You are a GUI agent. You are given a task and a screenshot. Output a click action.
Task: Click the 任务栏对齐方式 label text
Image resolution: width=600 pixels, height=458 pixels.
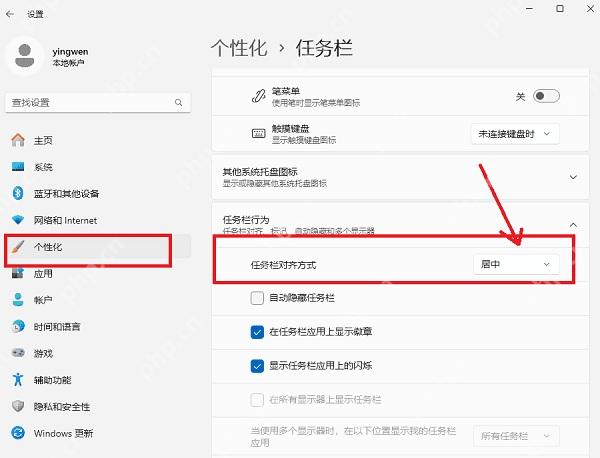pos(283,265)
